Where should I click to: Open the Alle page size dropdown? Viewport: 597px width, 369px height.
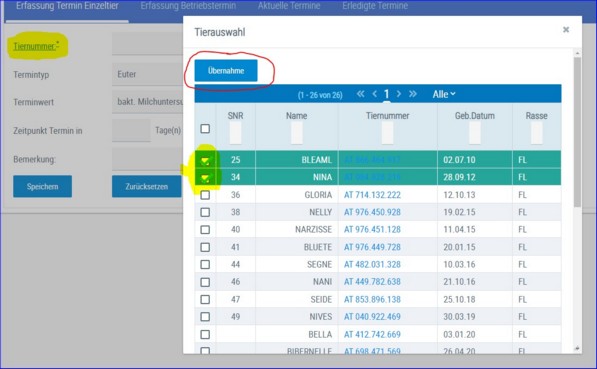pyautogui.click(x=444, y=94)
